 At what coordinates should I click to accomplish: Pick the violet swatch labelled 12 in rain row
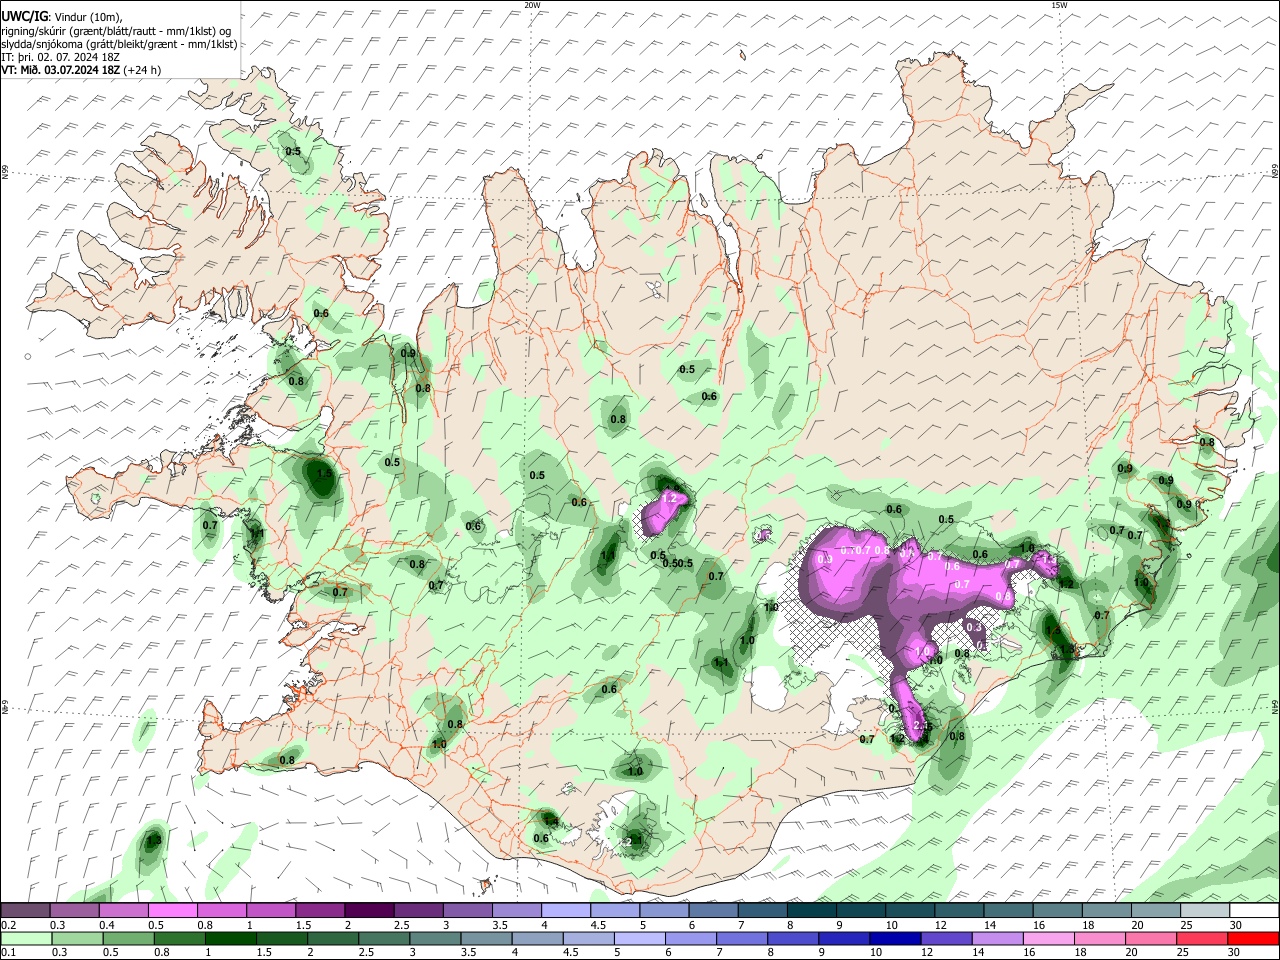tap(947, 938)
